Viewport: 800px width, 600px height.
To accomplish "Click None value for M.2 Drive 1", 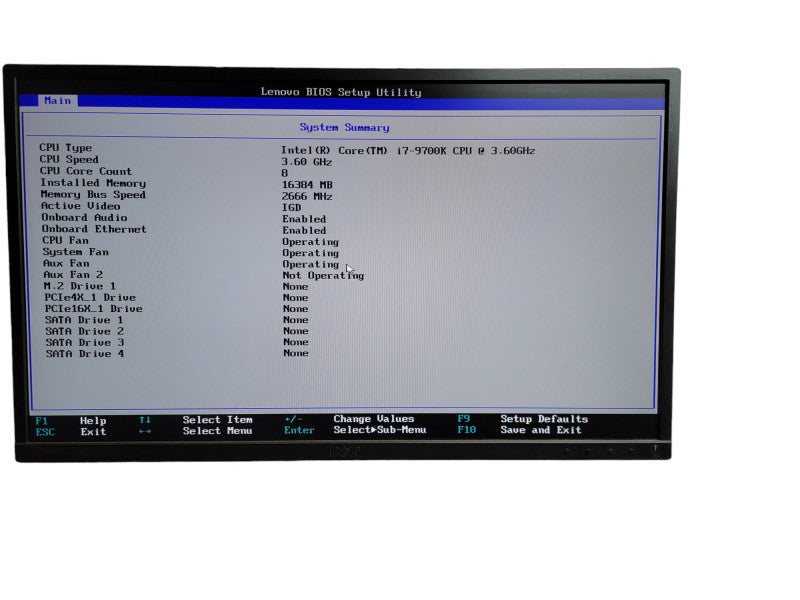I will [295, 287].
